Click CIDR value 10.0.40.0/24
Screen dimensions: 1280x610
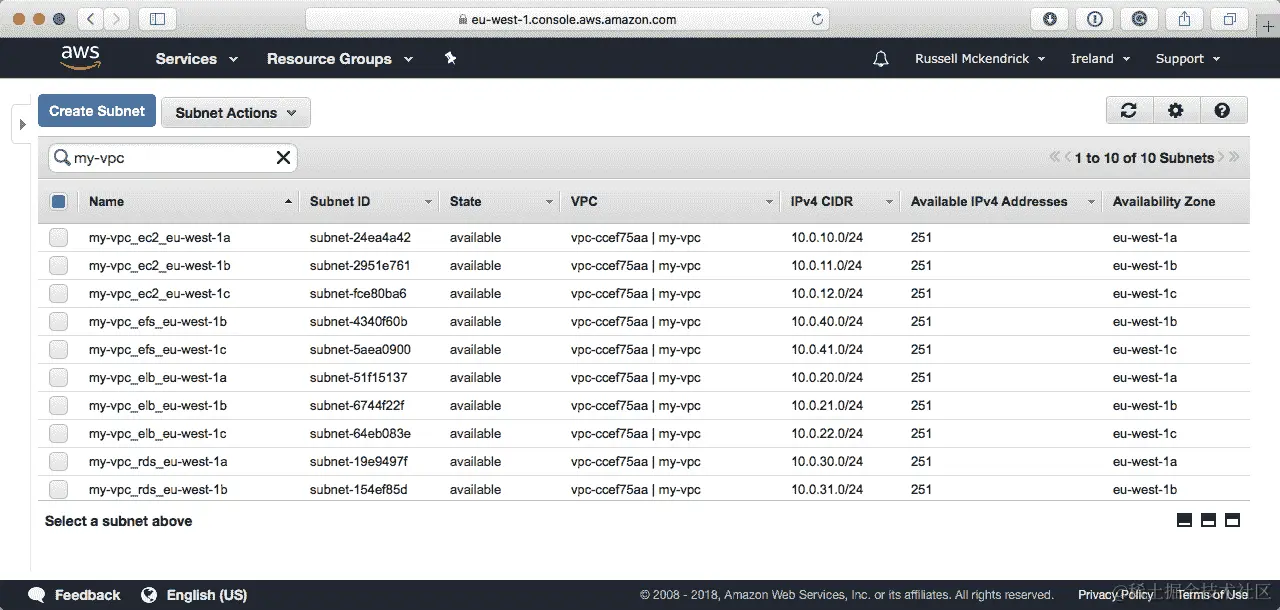pyautogui.click(x=826, y=322)
